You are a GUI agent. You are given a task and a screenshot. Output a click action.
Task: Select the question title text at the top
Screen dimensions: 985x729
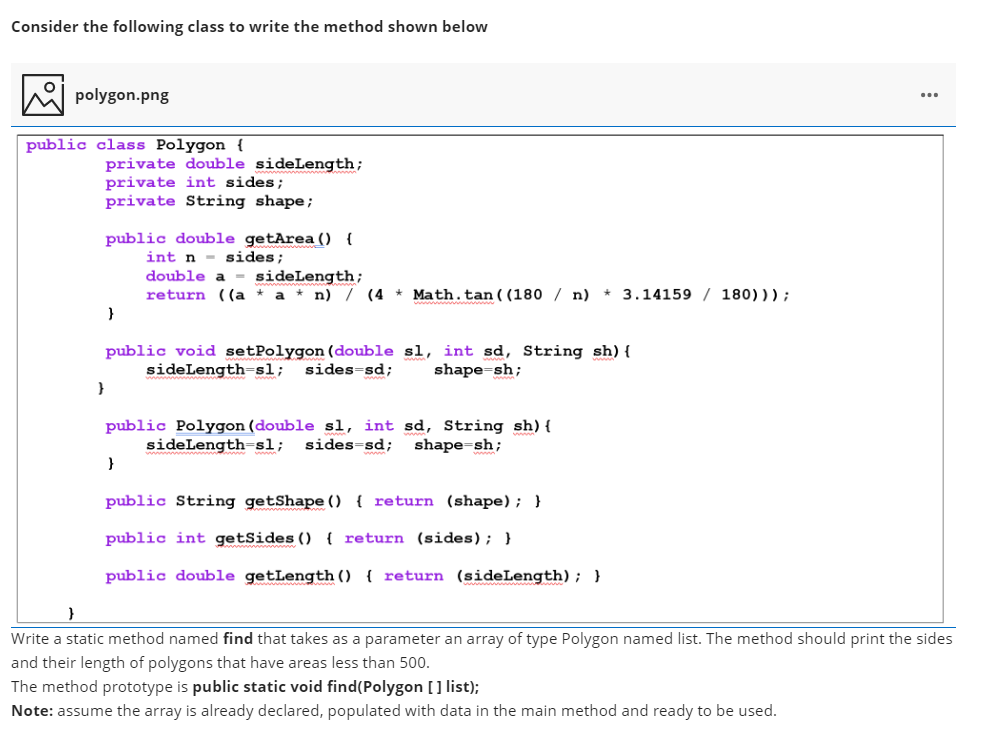(x=248, y=26)
